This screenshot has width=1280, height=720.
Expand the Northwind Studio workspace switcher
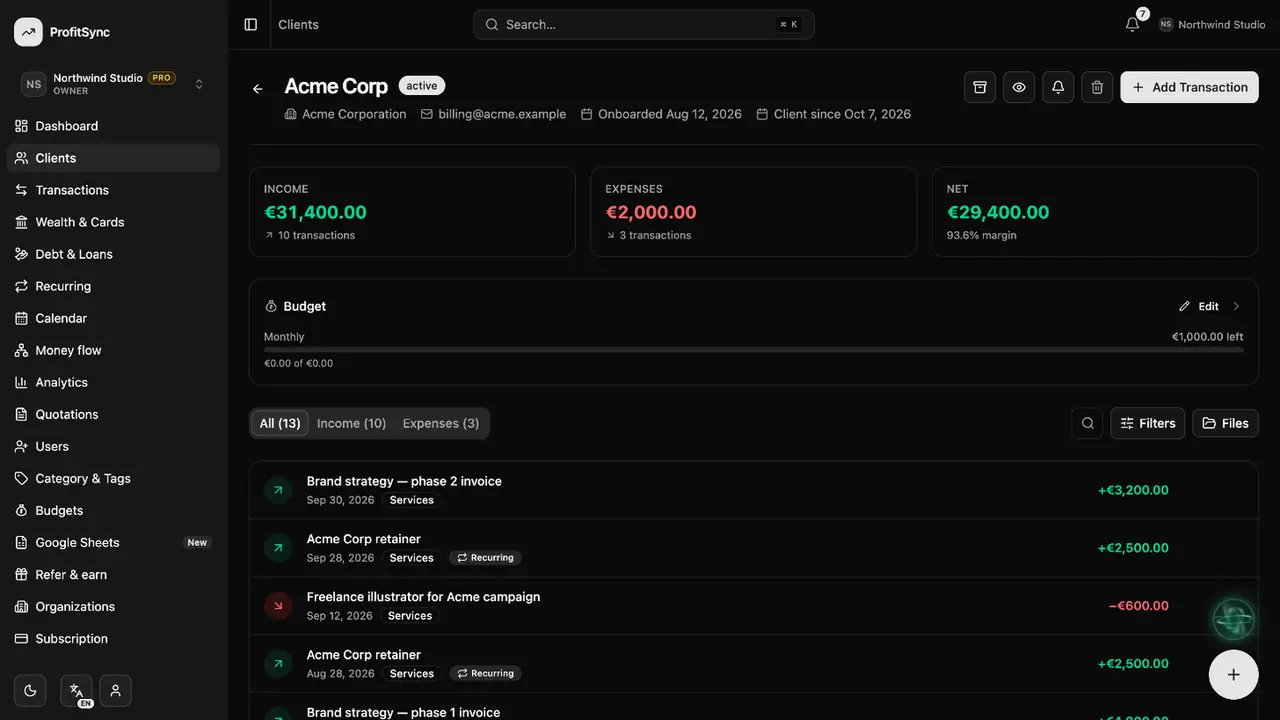pyautogui.click(x=114, y=84)
